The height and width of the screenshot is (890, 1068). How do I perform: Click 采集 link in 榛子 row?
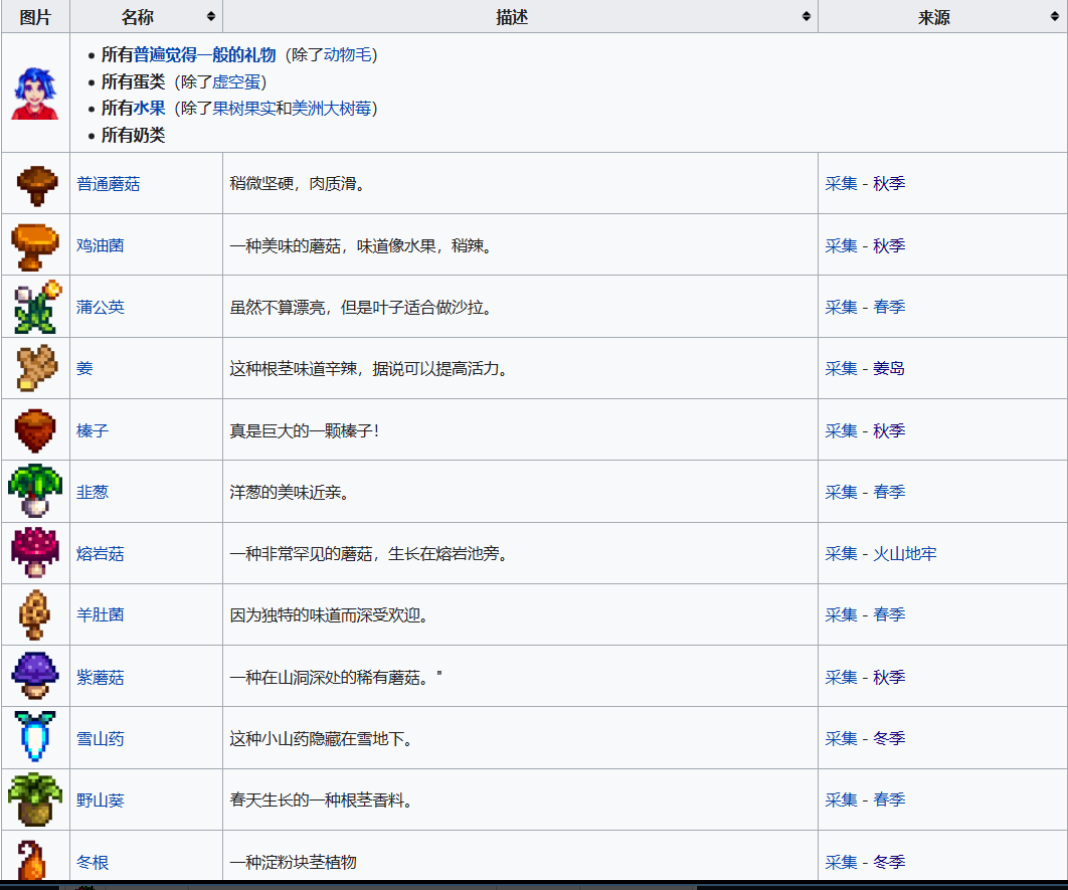[841, 430]
